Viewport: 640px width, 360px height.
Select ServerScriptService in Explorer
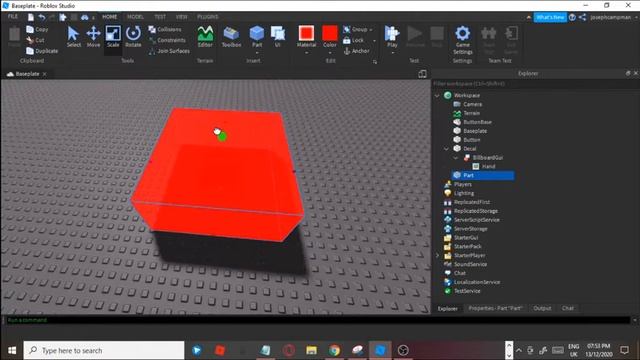pyautogui.click(x=472, y=220)
